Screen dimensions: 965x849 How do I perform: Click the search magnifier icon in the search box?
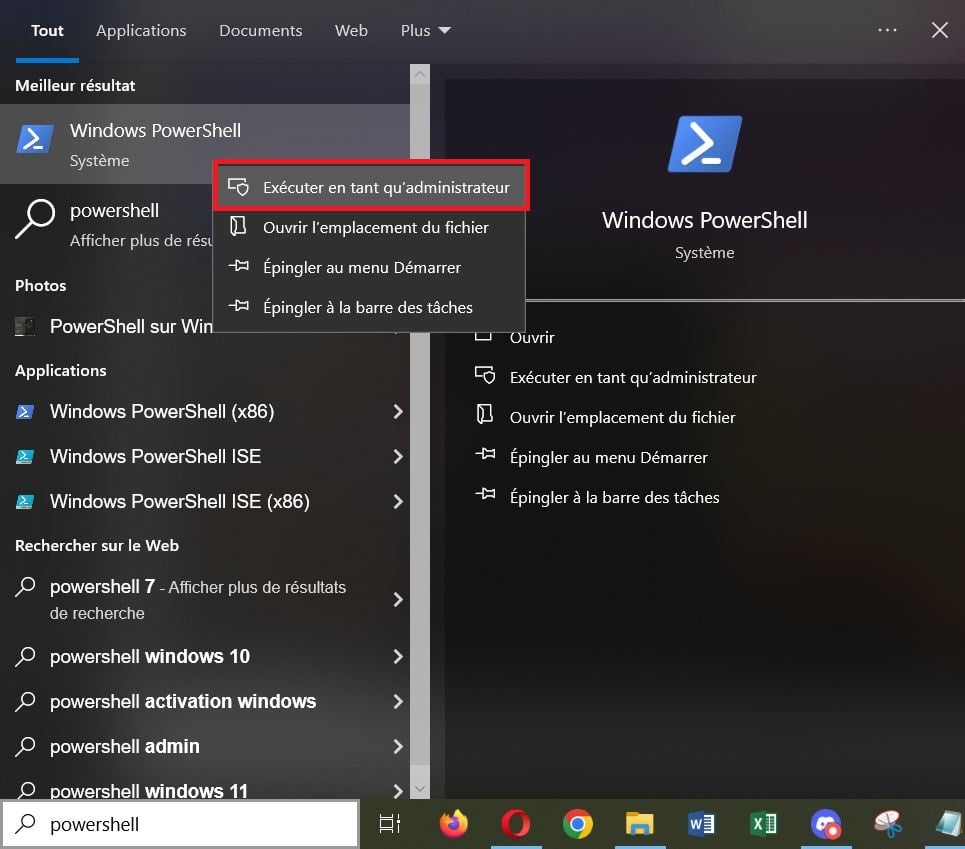(25, 823)
